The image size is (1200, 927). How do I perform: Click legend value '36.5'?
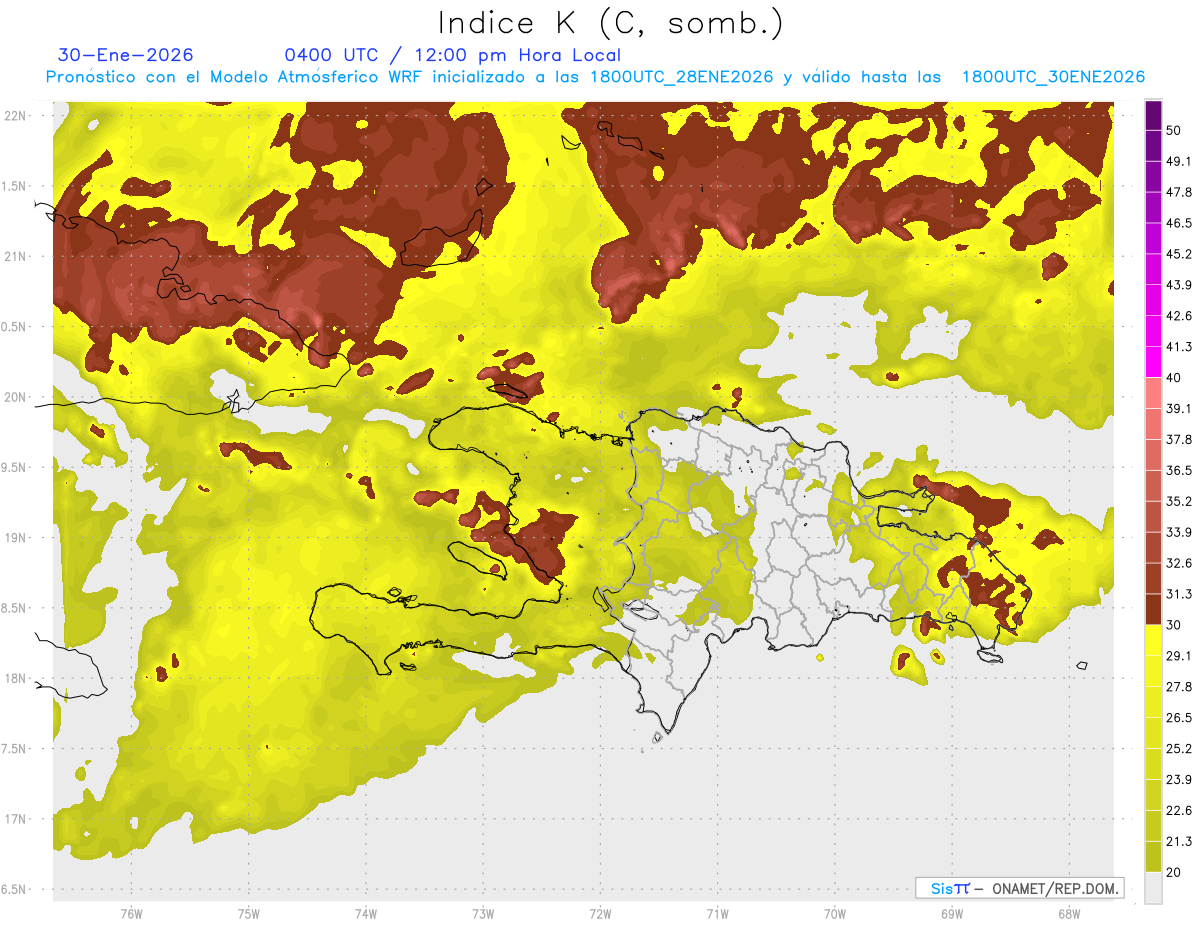(1179, 470)
